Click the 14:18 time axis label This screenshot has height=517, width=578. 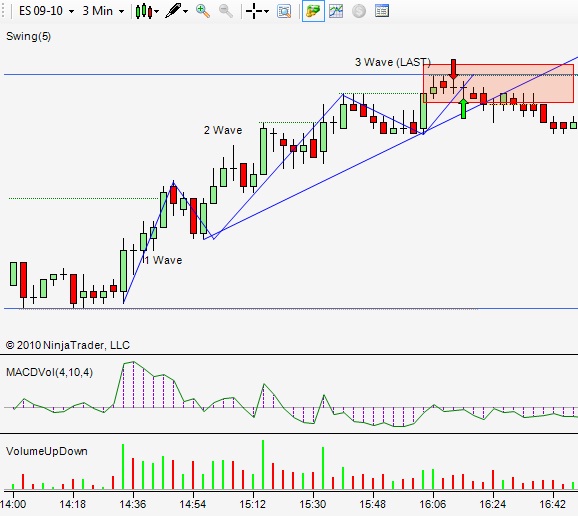click(x=73, y=504)
